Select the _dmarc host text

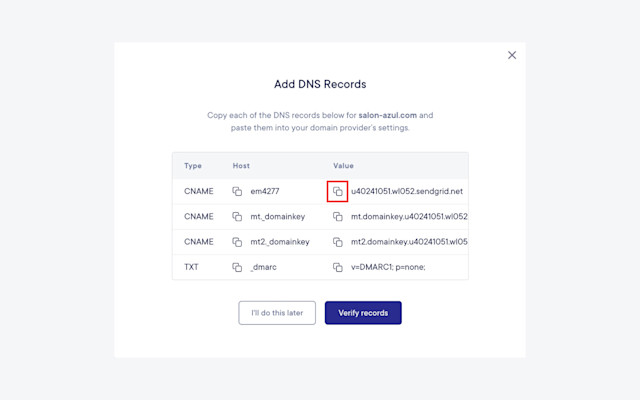pyautogui.click(x=263, y=267)
